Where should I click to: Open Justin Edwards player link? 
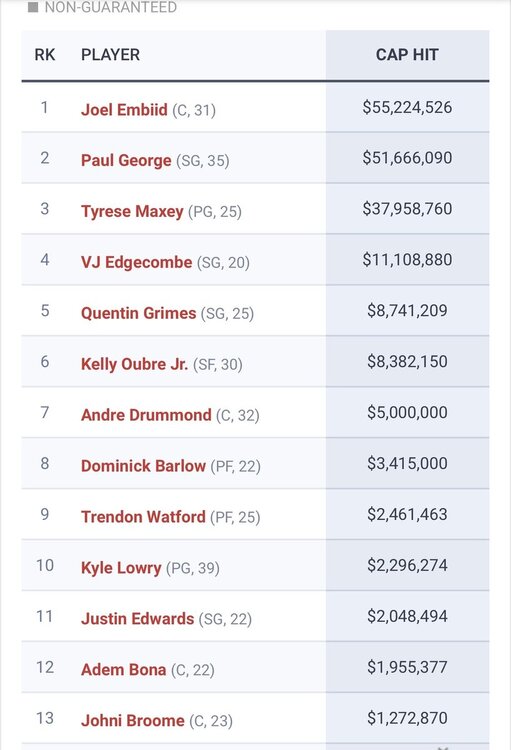pos(137,618)
